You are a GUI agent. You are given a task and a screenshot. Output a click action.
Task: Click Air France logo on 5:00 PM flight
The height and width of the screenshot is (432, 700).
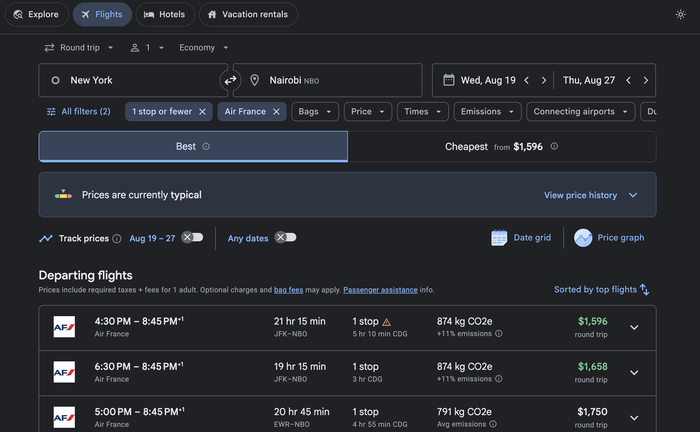(64, 417)
